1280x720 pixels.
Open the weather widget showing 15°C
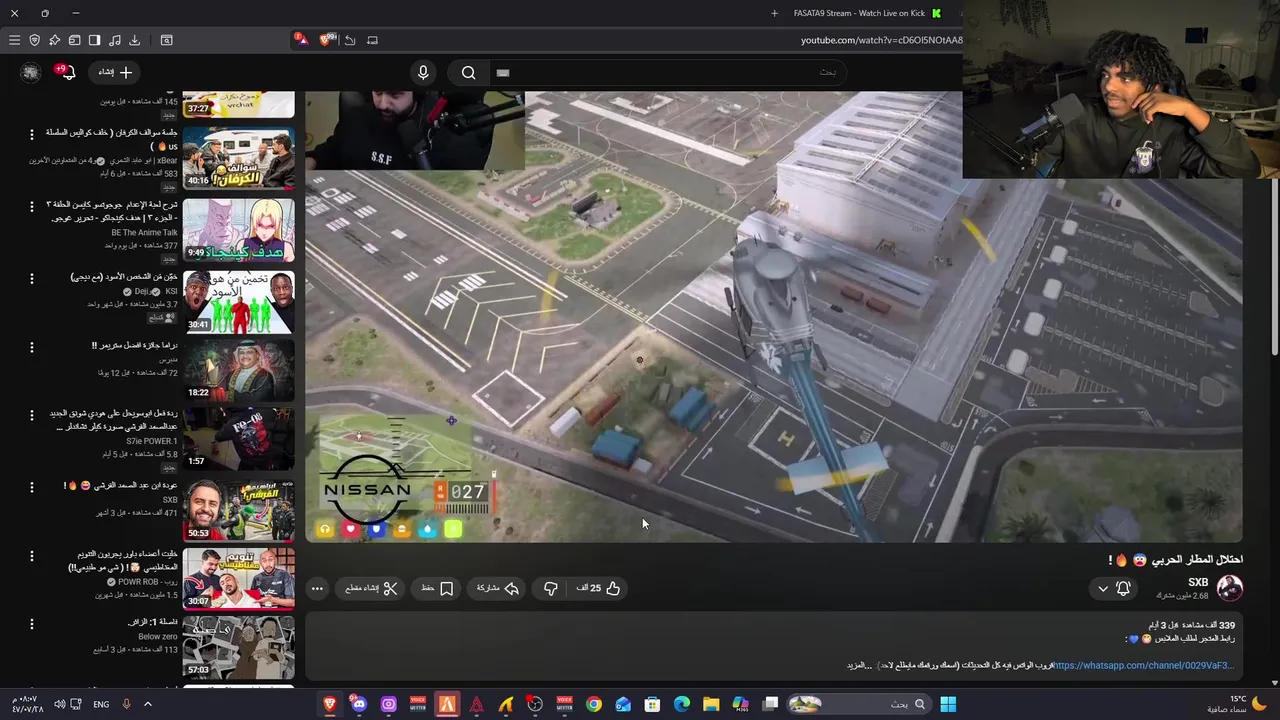[x=1239, y=704]
